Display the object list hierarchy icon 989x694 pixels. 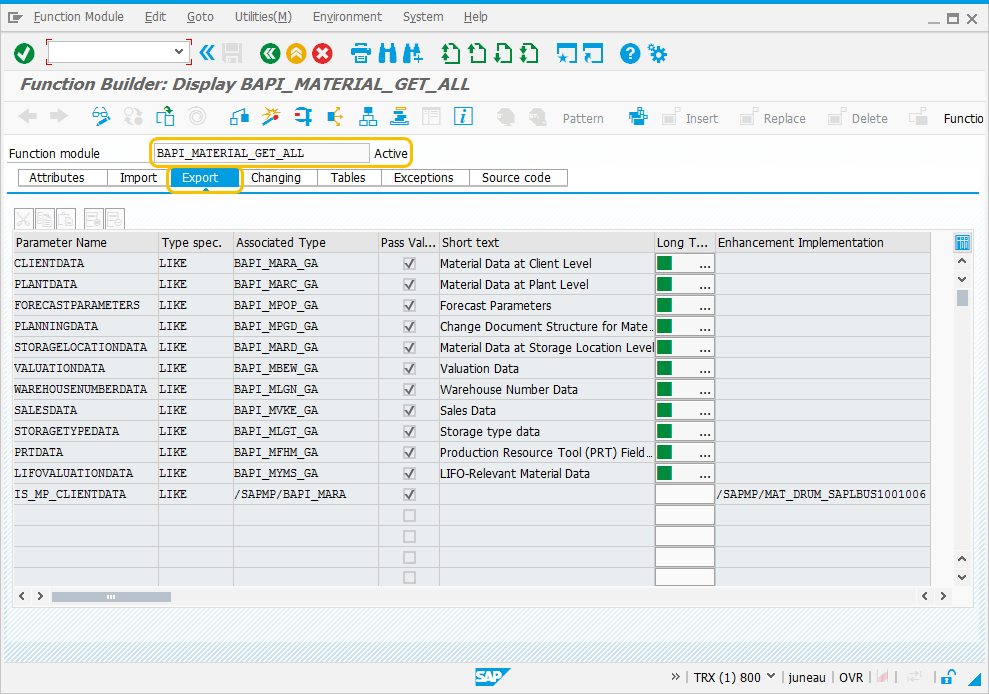pos(368,117)
